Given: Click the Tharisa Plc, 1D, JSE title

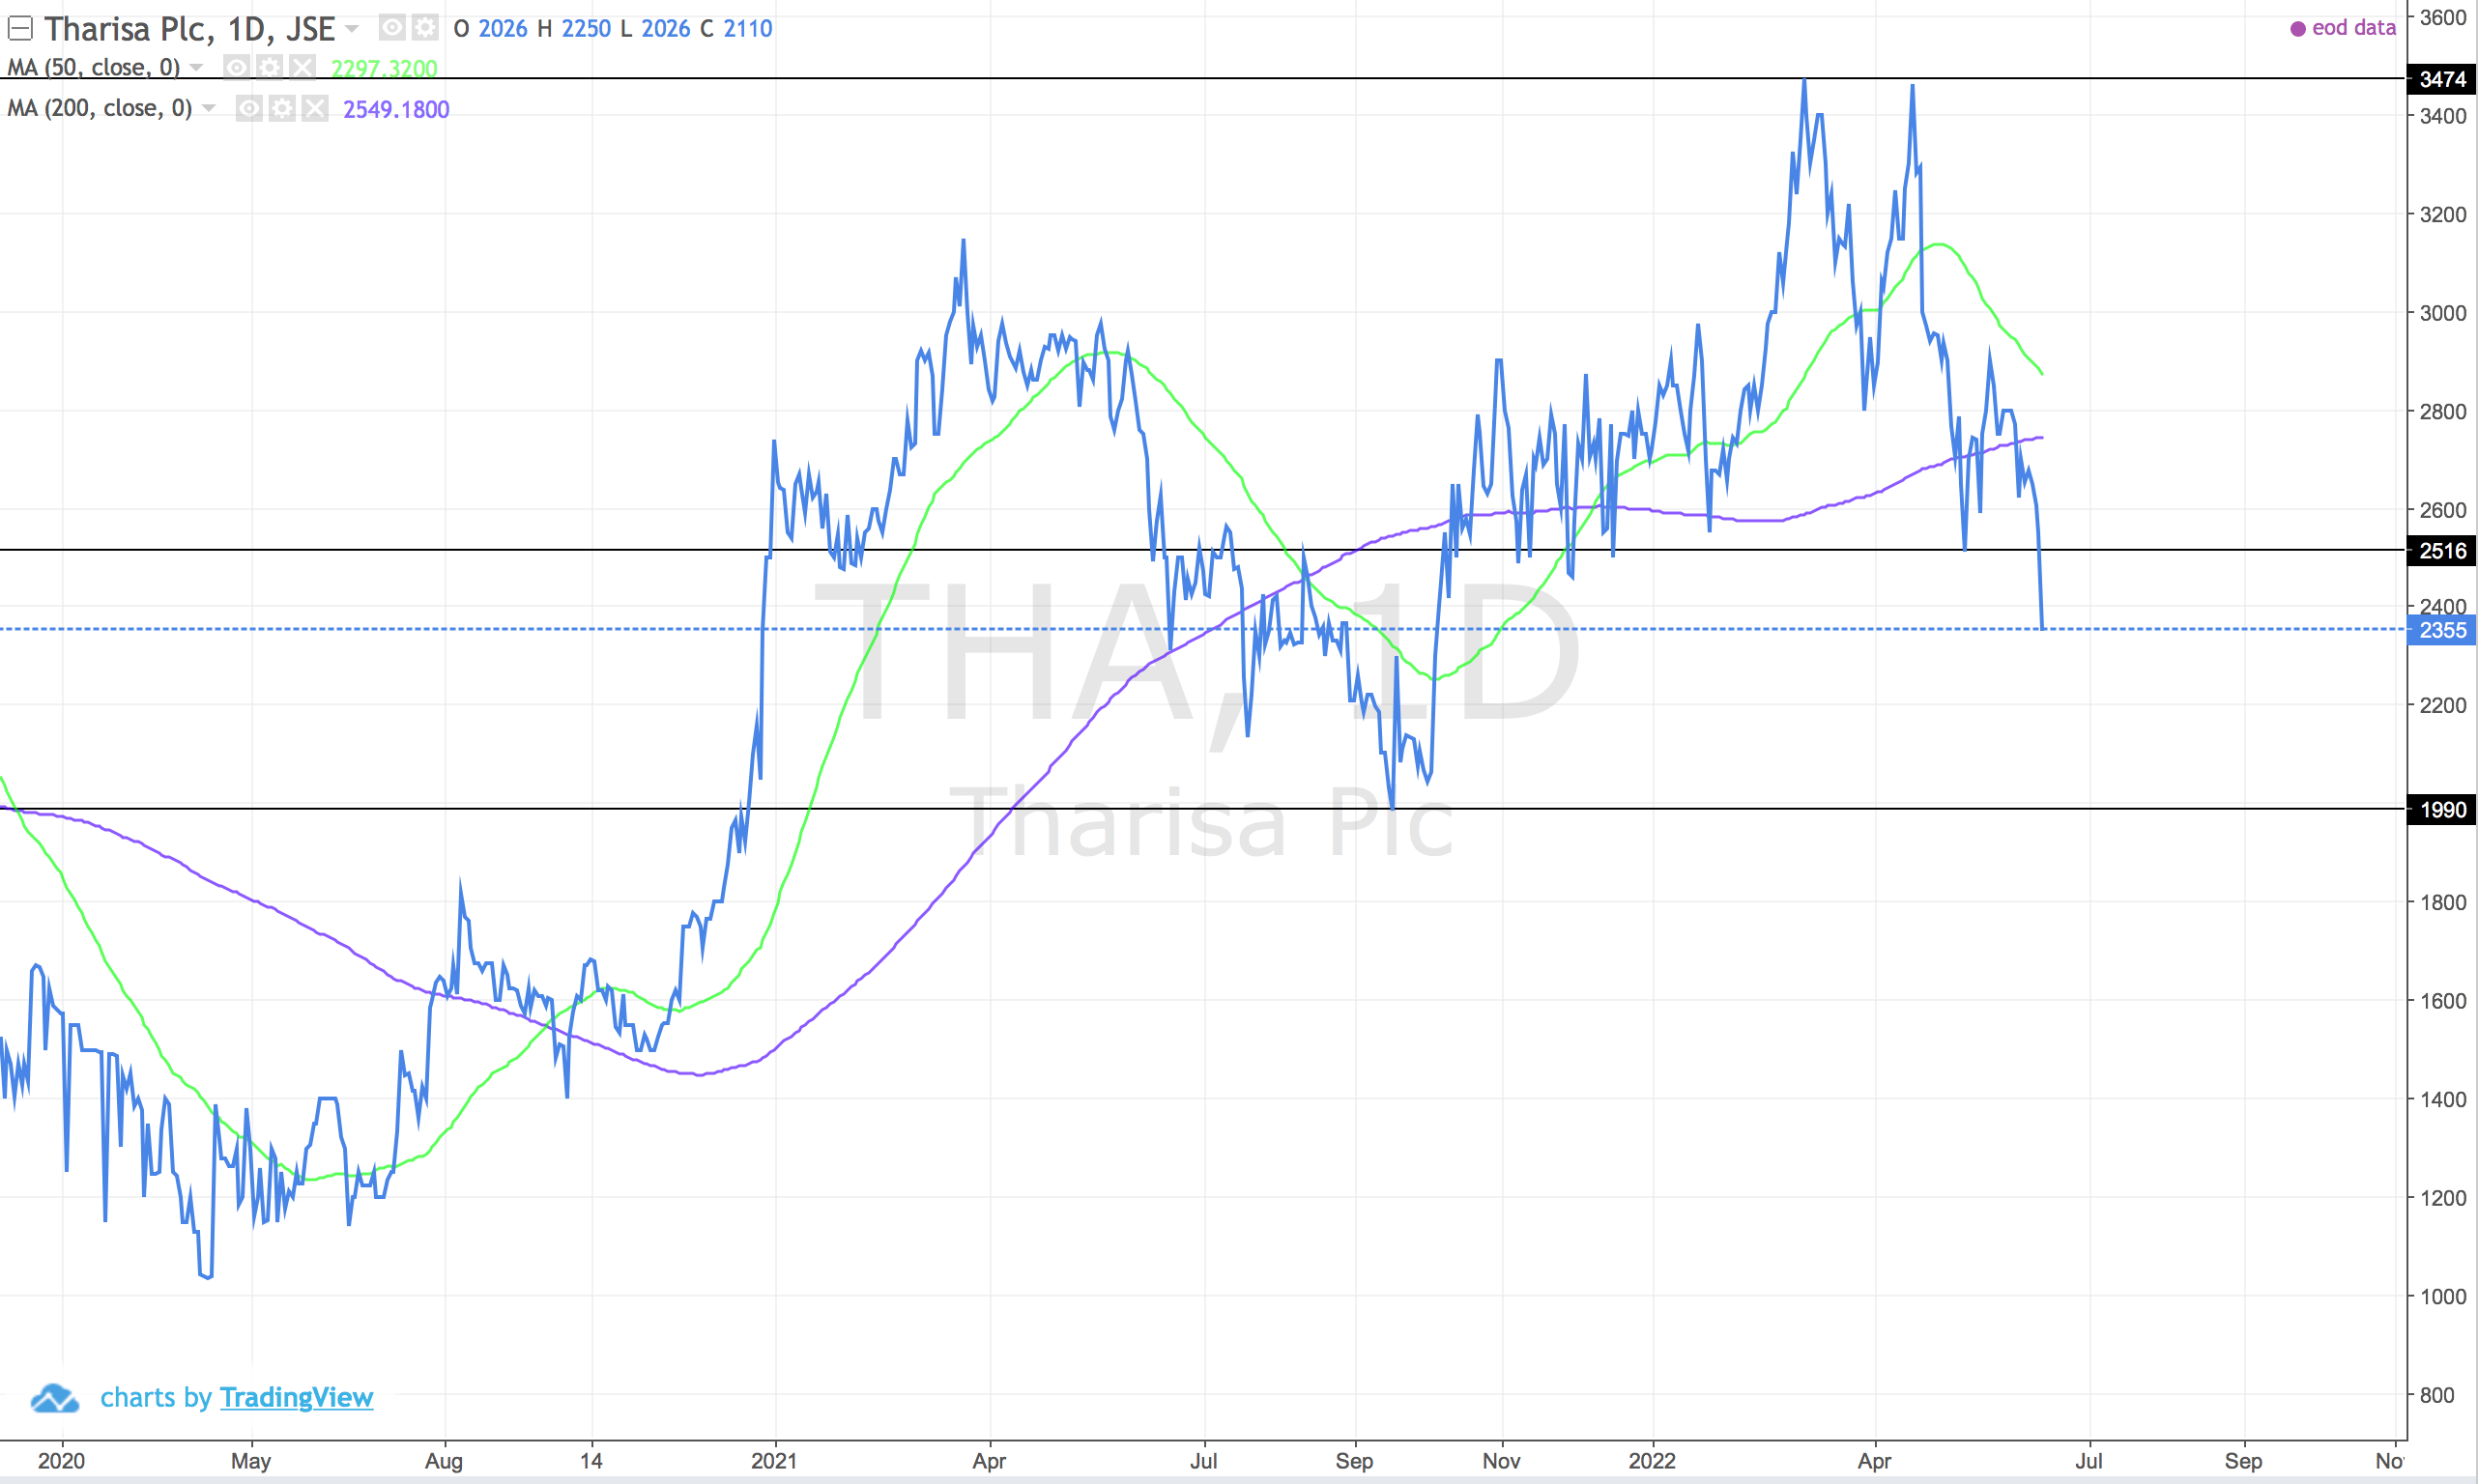Looking at the screenshot, I should [189, 29].
